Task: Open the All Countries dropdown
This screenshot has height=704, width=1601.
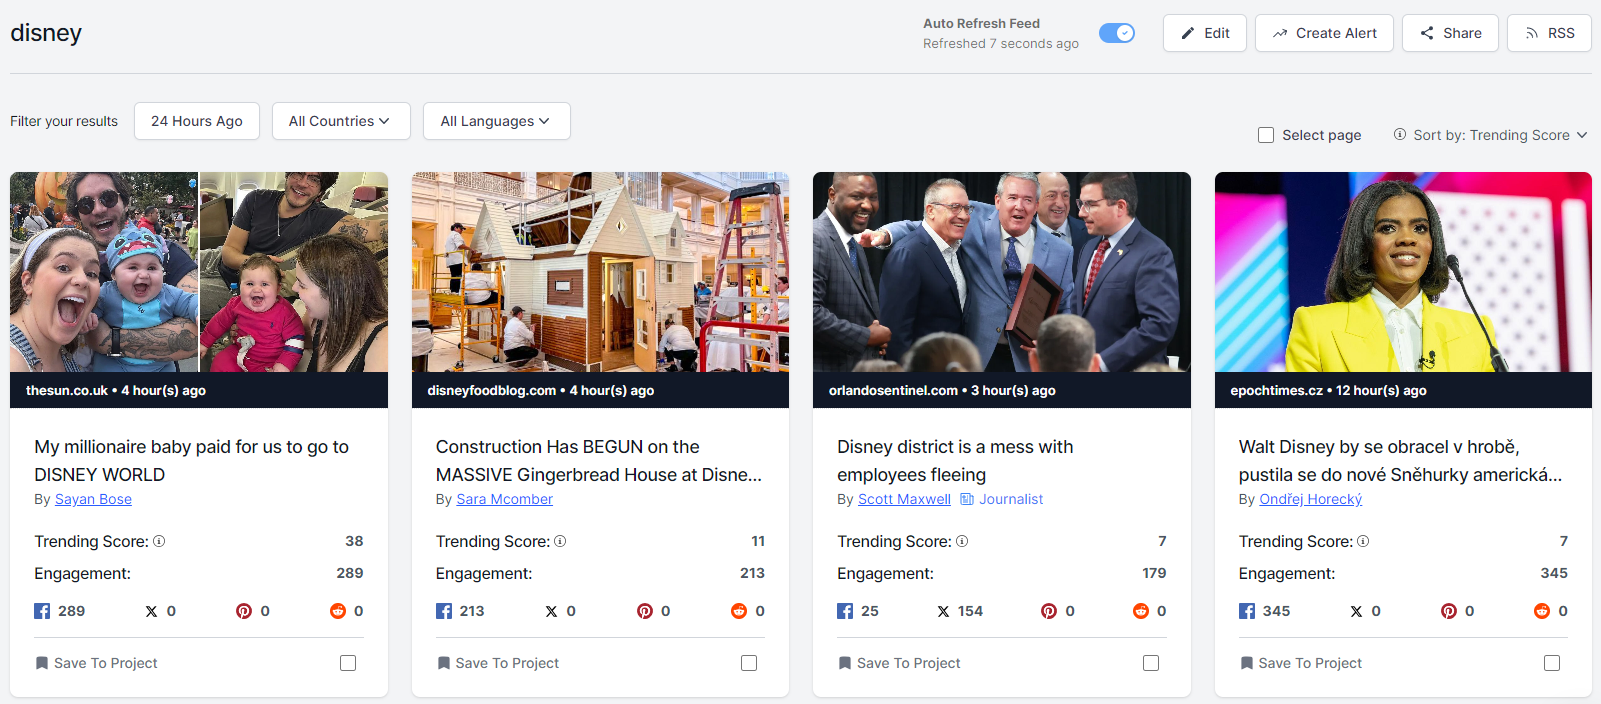Action: pos(340,121)
